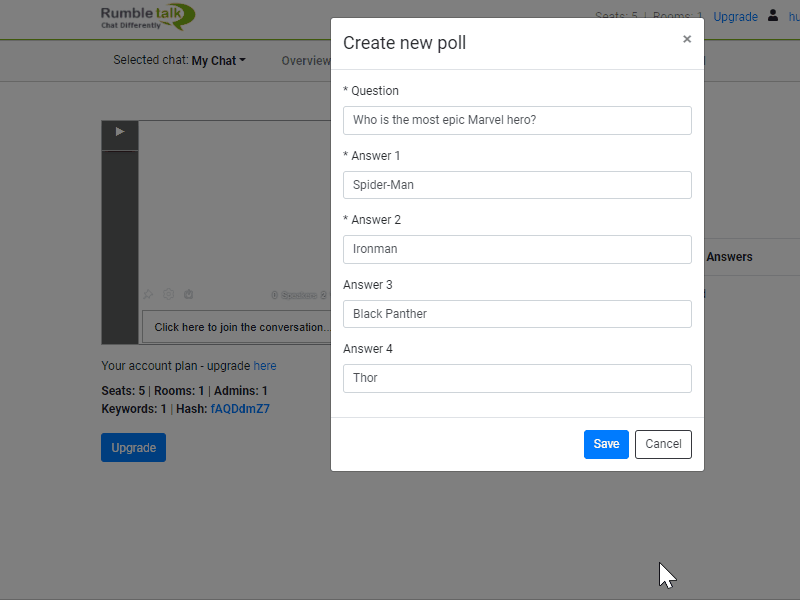Screen dimensions: 800x600
Task: Dismiss the Create new poll dialog with the X
Action: (x=687, y=39)
